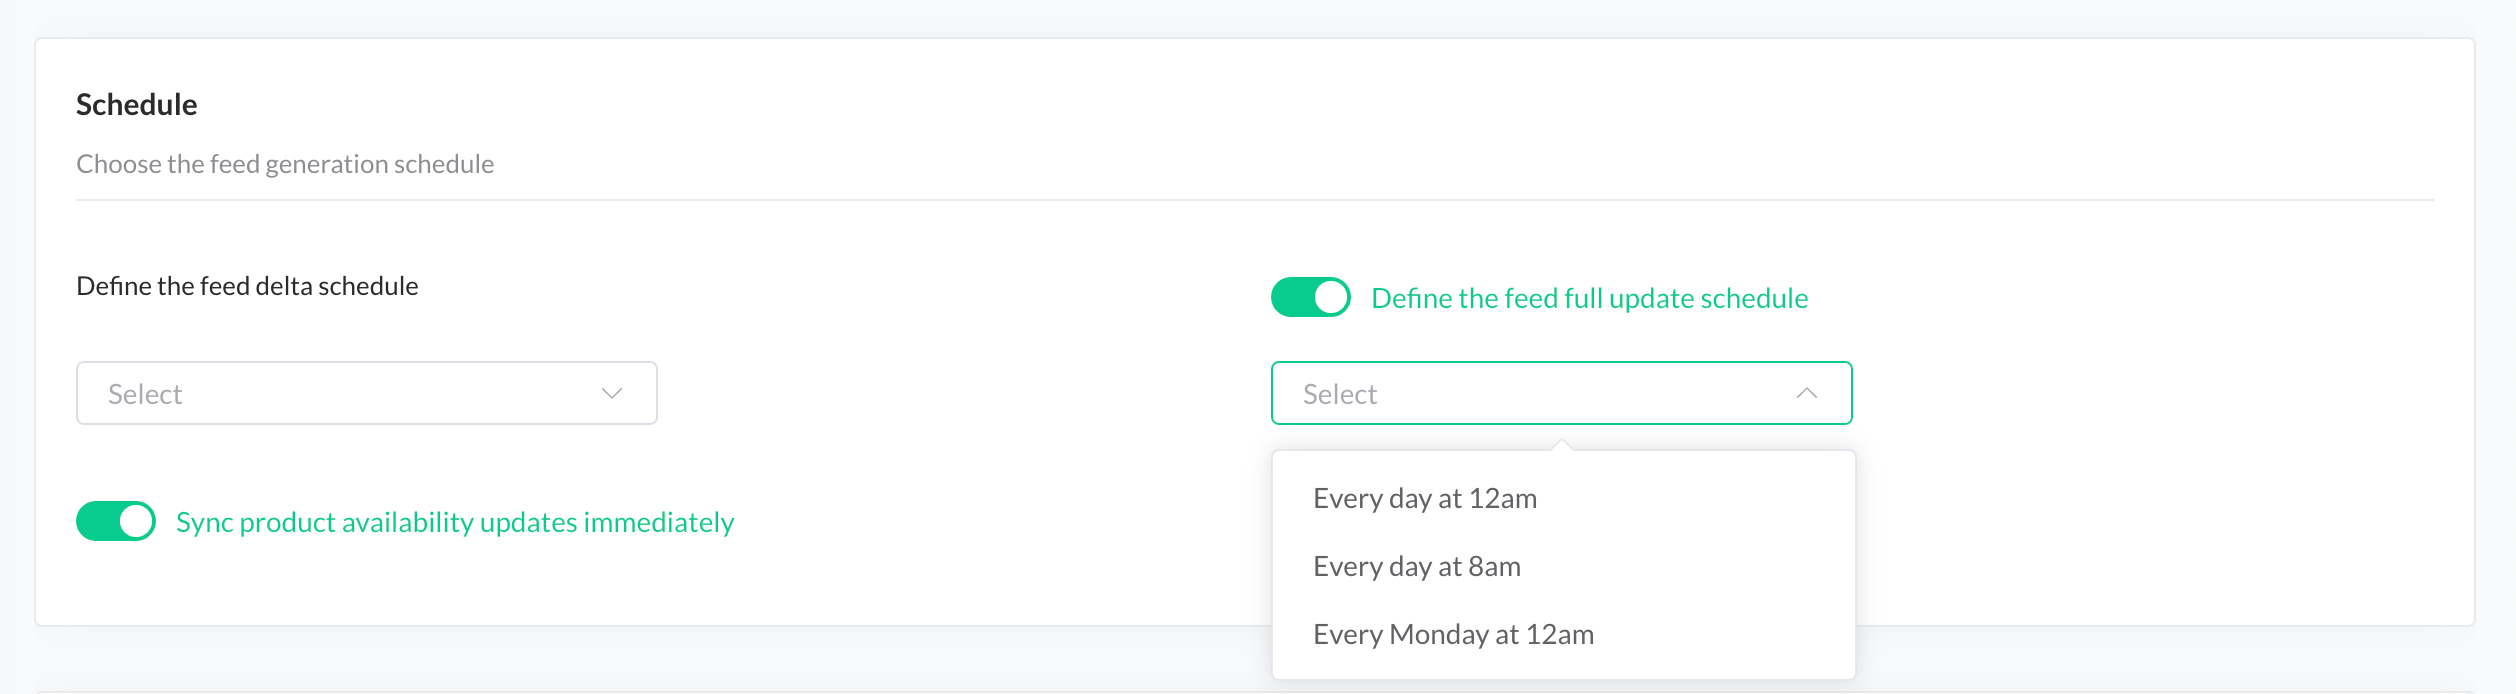
Task: Click the Select placeholder in the delta dropdown
Action: (145, 395)
